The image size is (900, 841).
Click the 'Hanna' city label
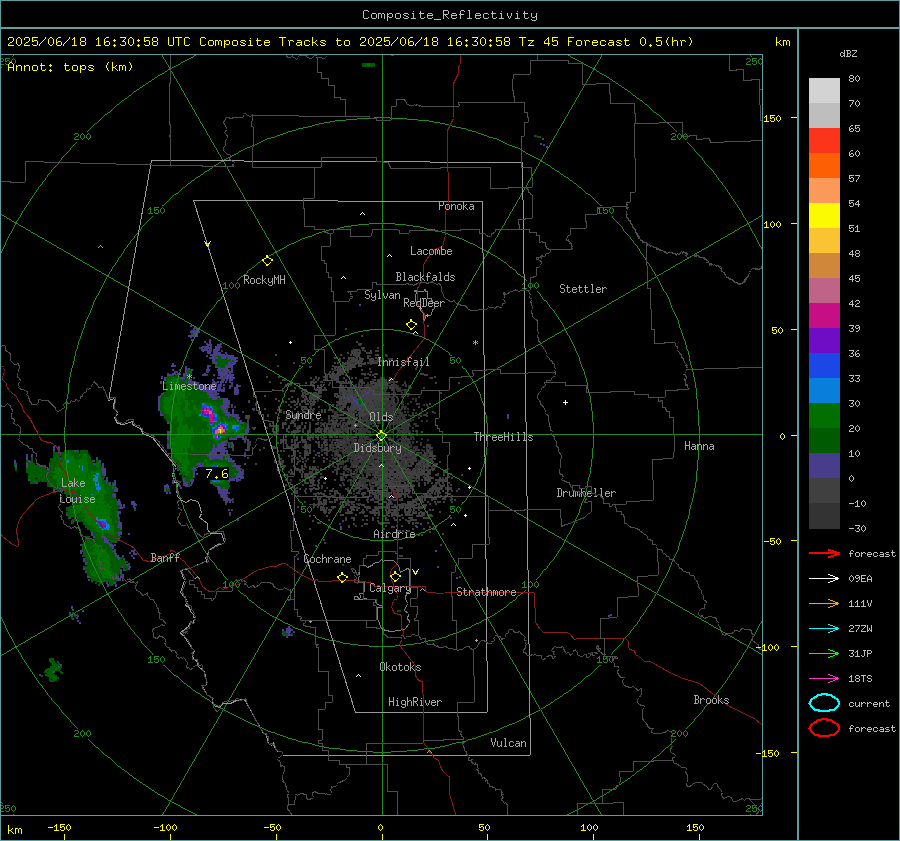coord(699,446)
